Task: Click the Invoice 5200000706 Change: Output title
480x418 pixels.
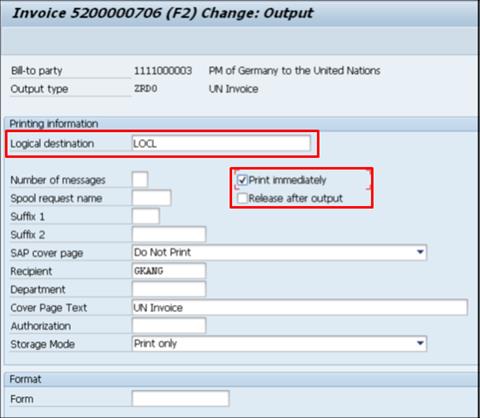Action: 163,13
